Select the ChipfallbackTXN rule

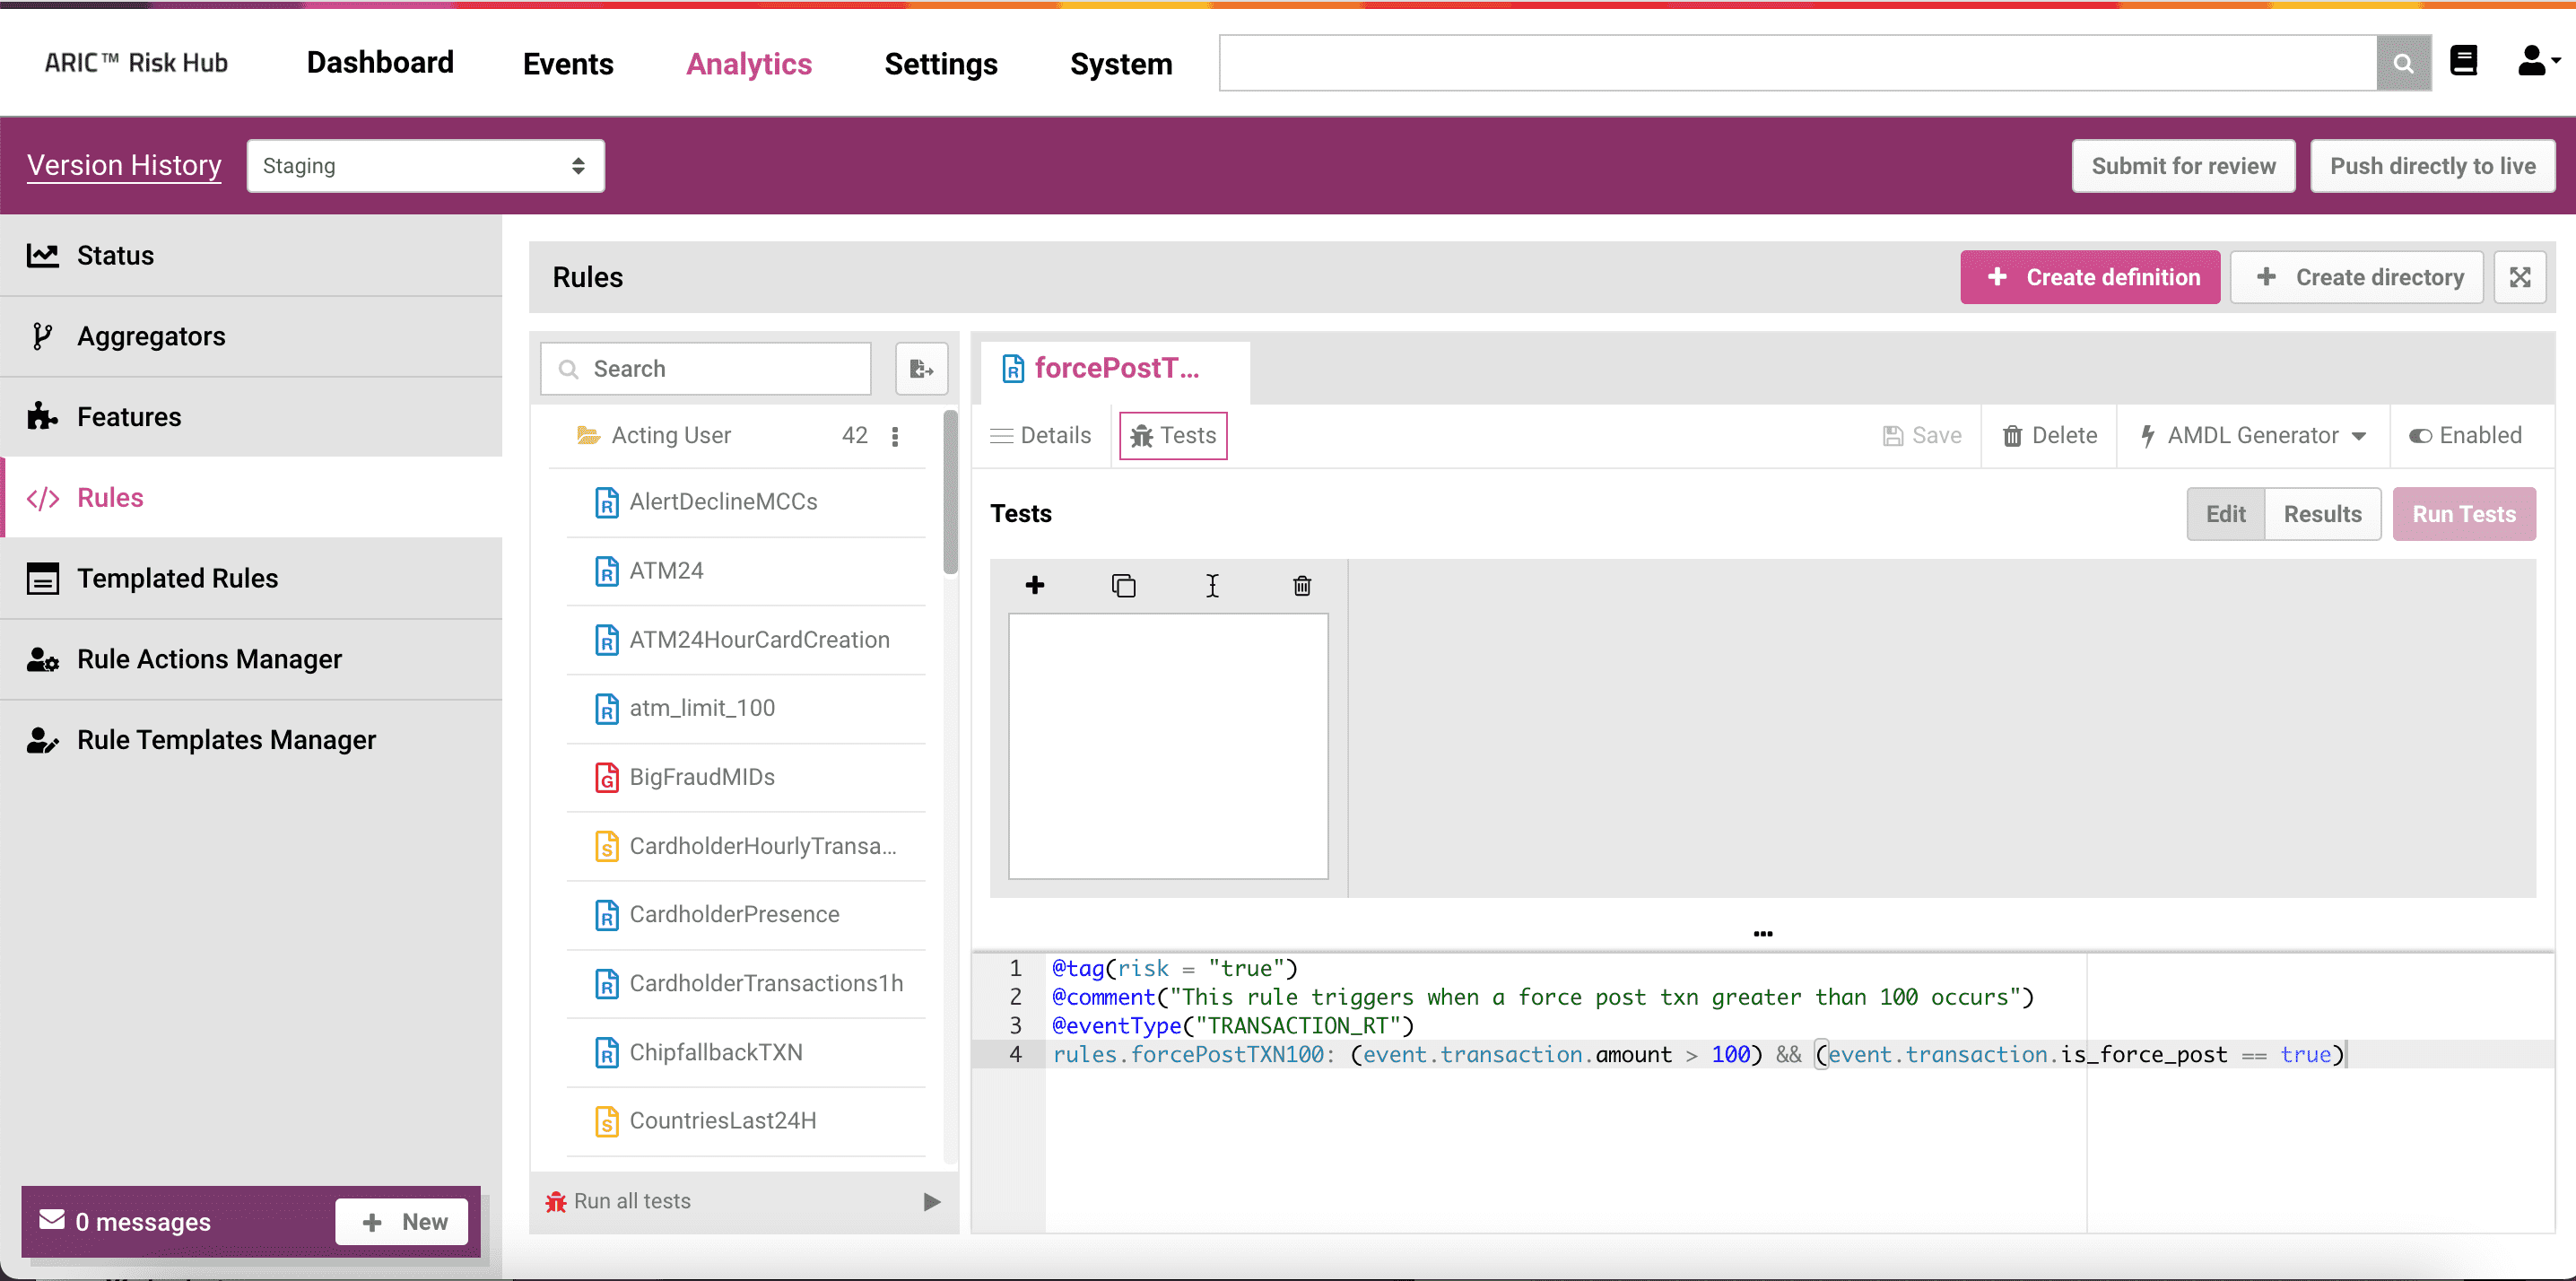[x=746, y=1053]
